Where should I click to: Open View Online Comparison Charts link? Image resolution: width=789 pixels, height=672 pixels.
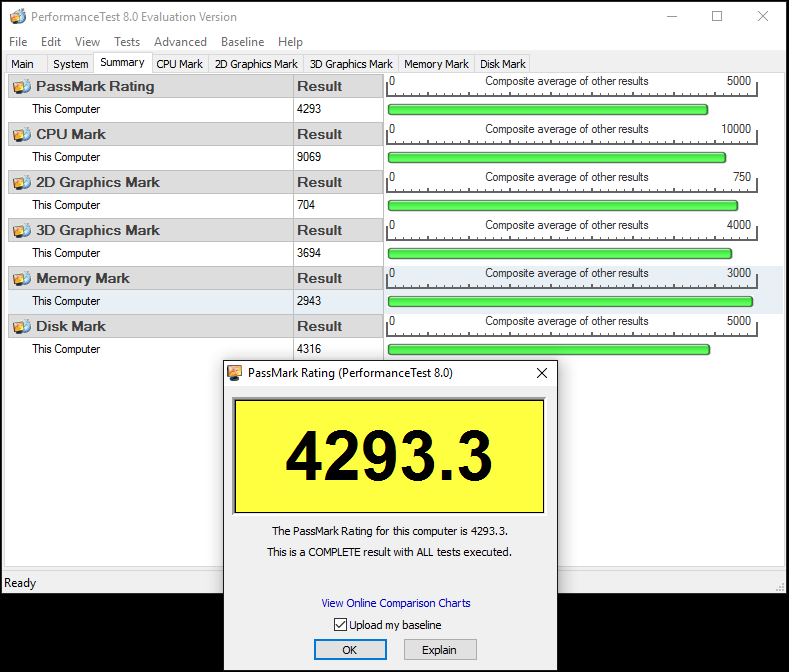point(396,603)
